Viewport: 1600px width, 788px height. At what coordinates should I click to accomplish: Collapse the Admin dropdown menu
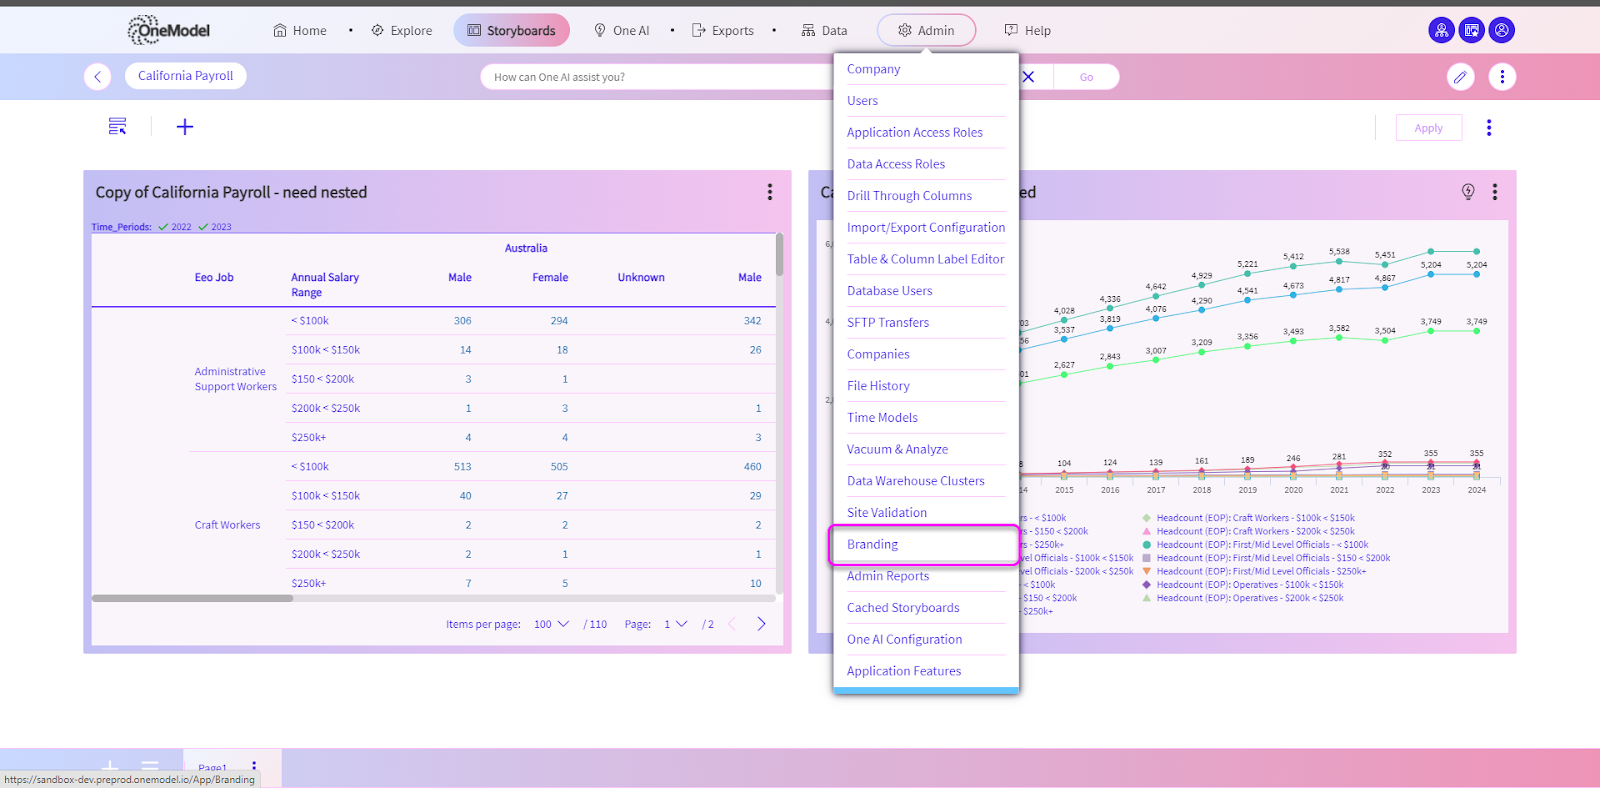click(926, 30)
